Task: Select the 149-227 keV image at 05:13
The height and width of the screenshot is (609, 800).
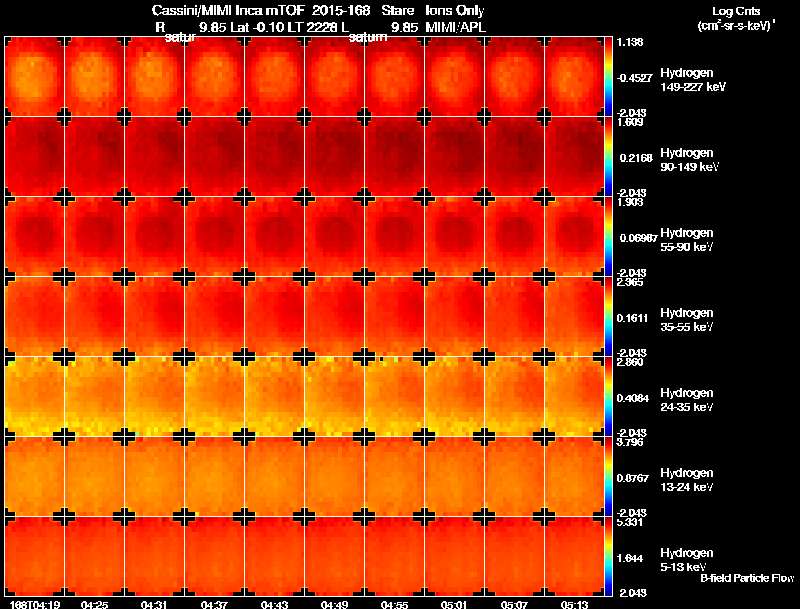Action: [574, 77]
